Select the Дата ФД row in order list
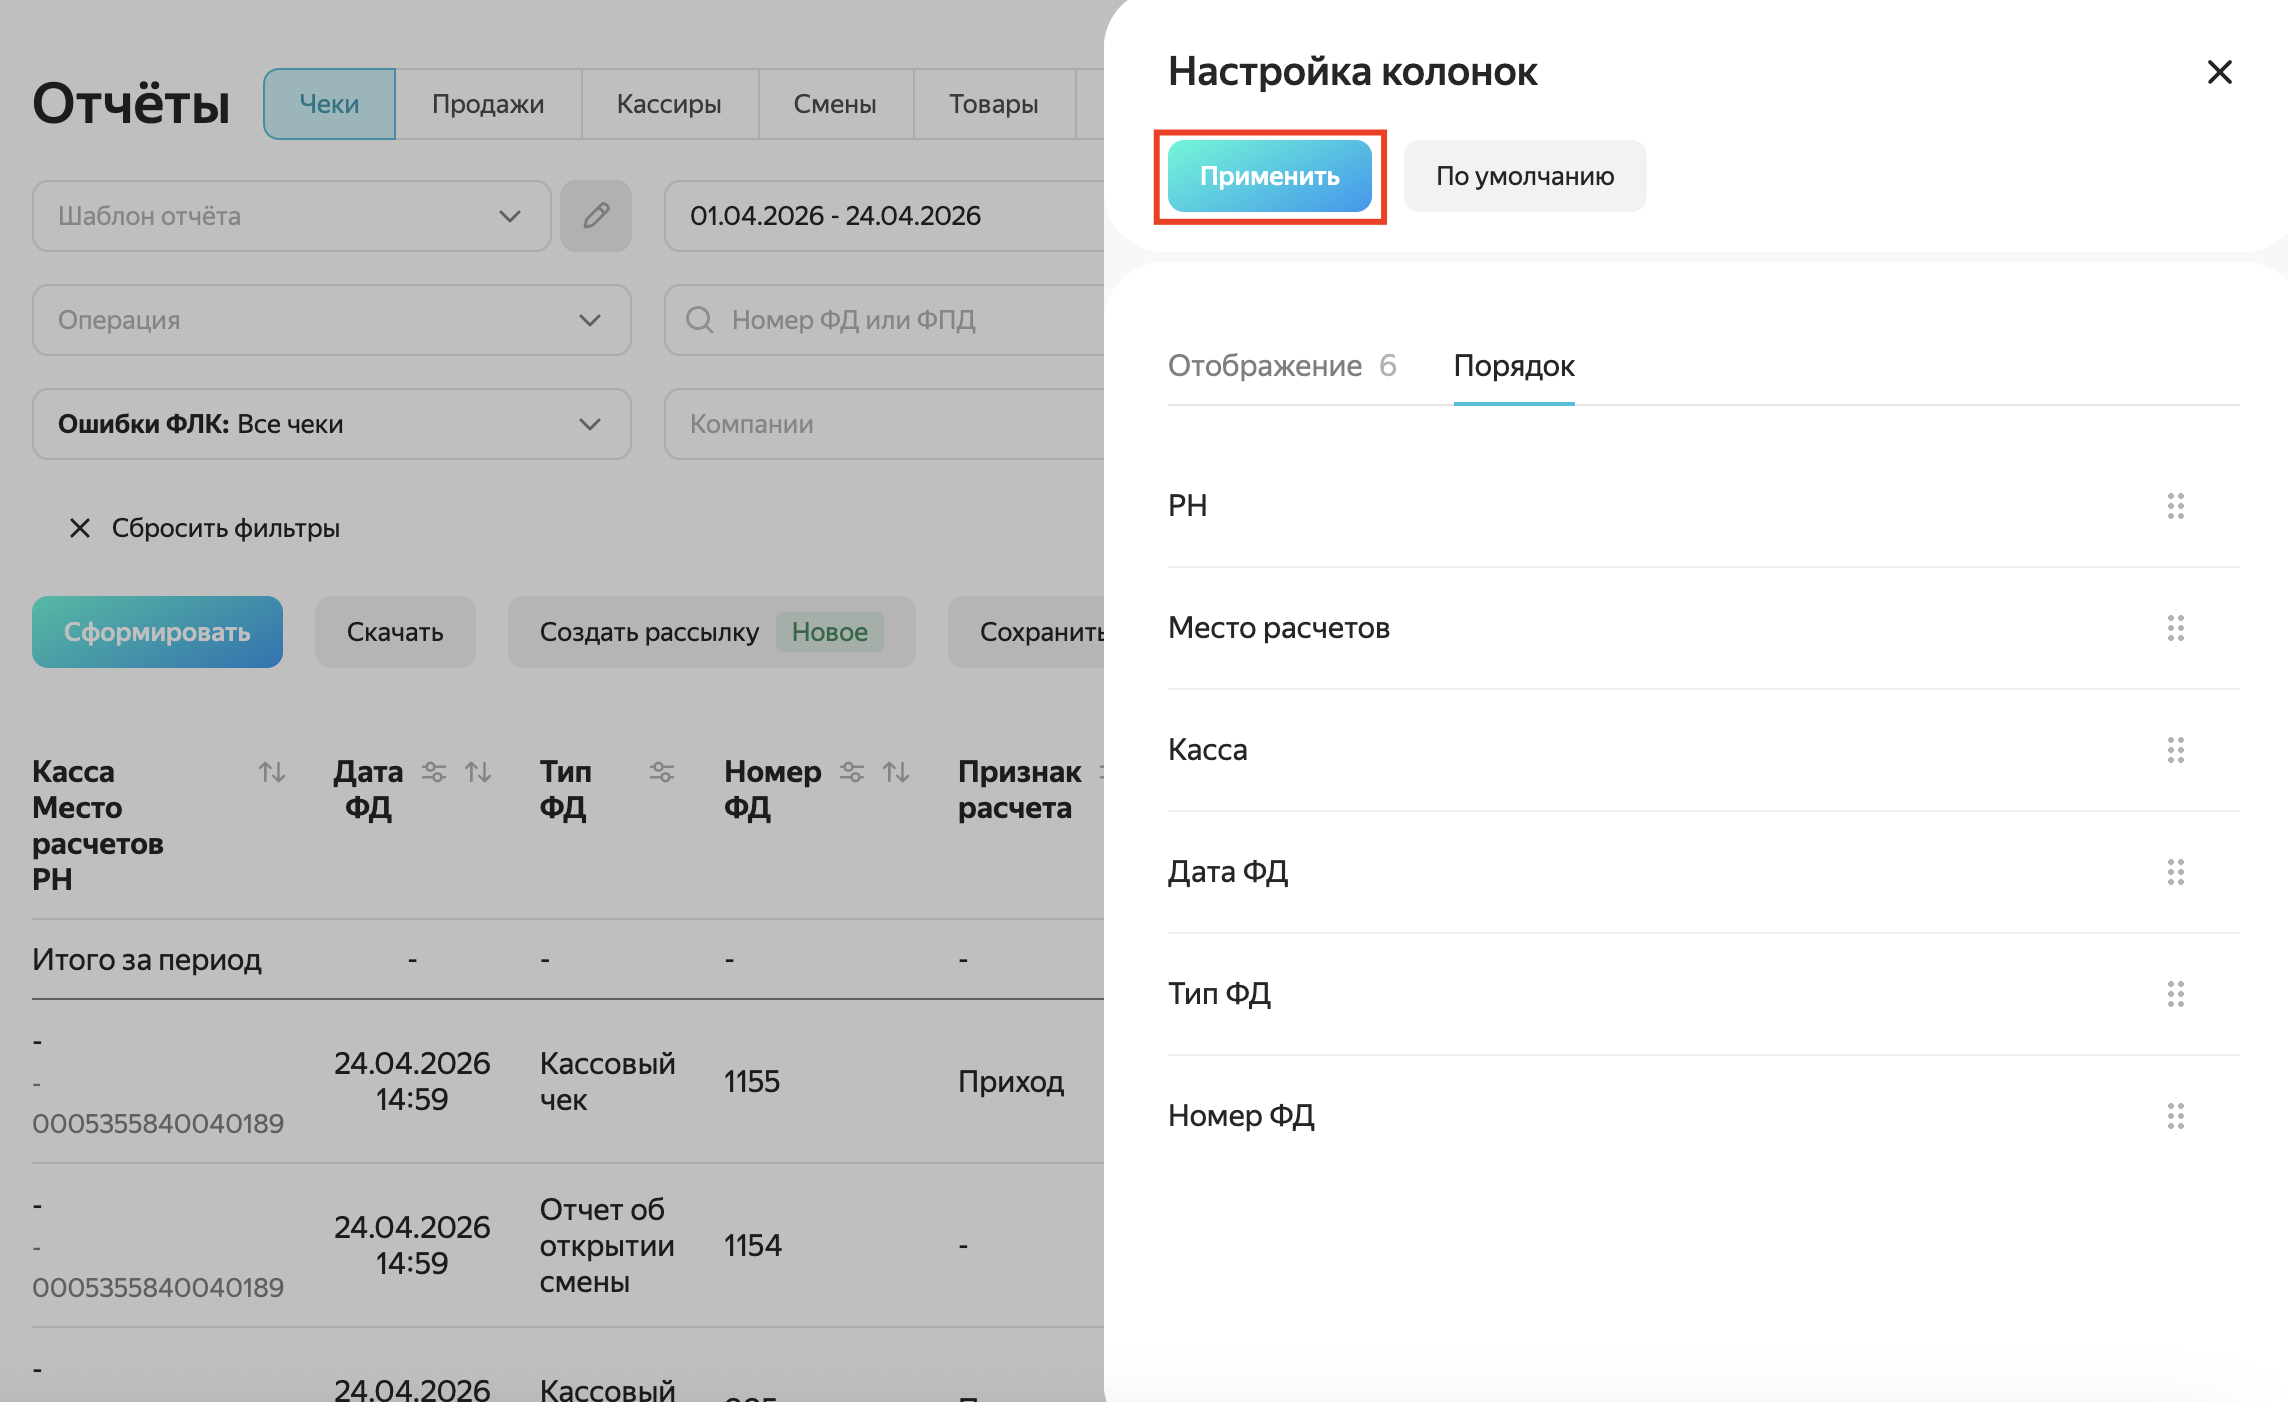This screenshot has width=2288, height=1402. point(1704,872)
